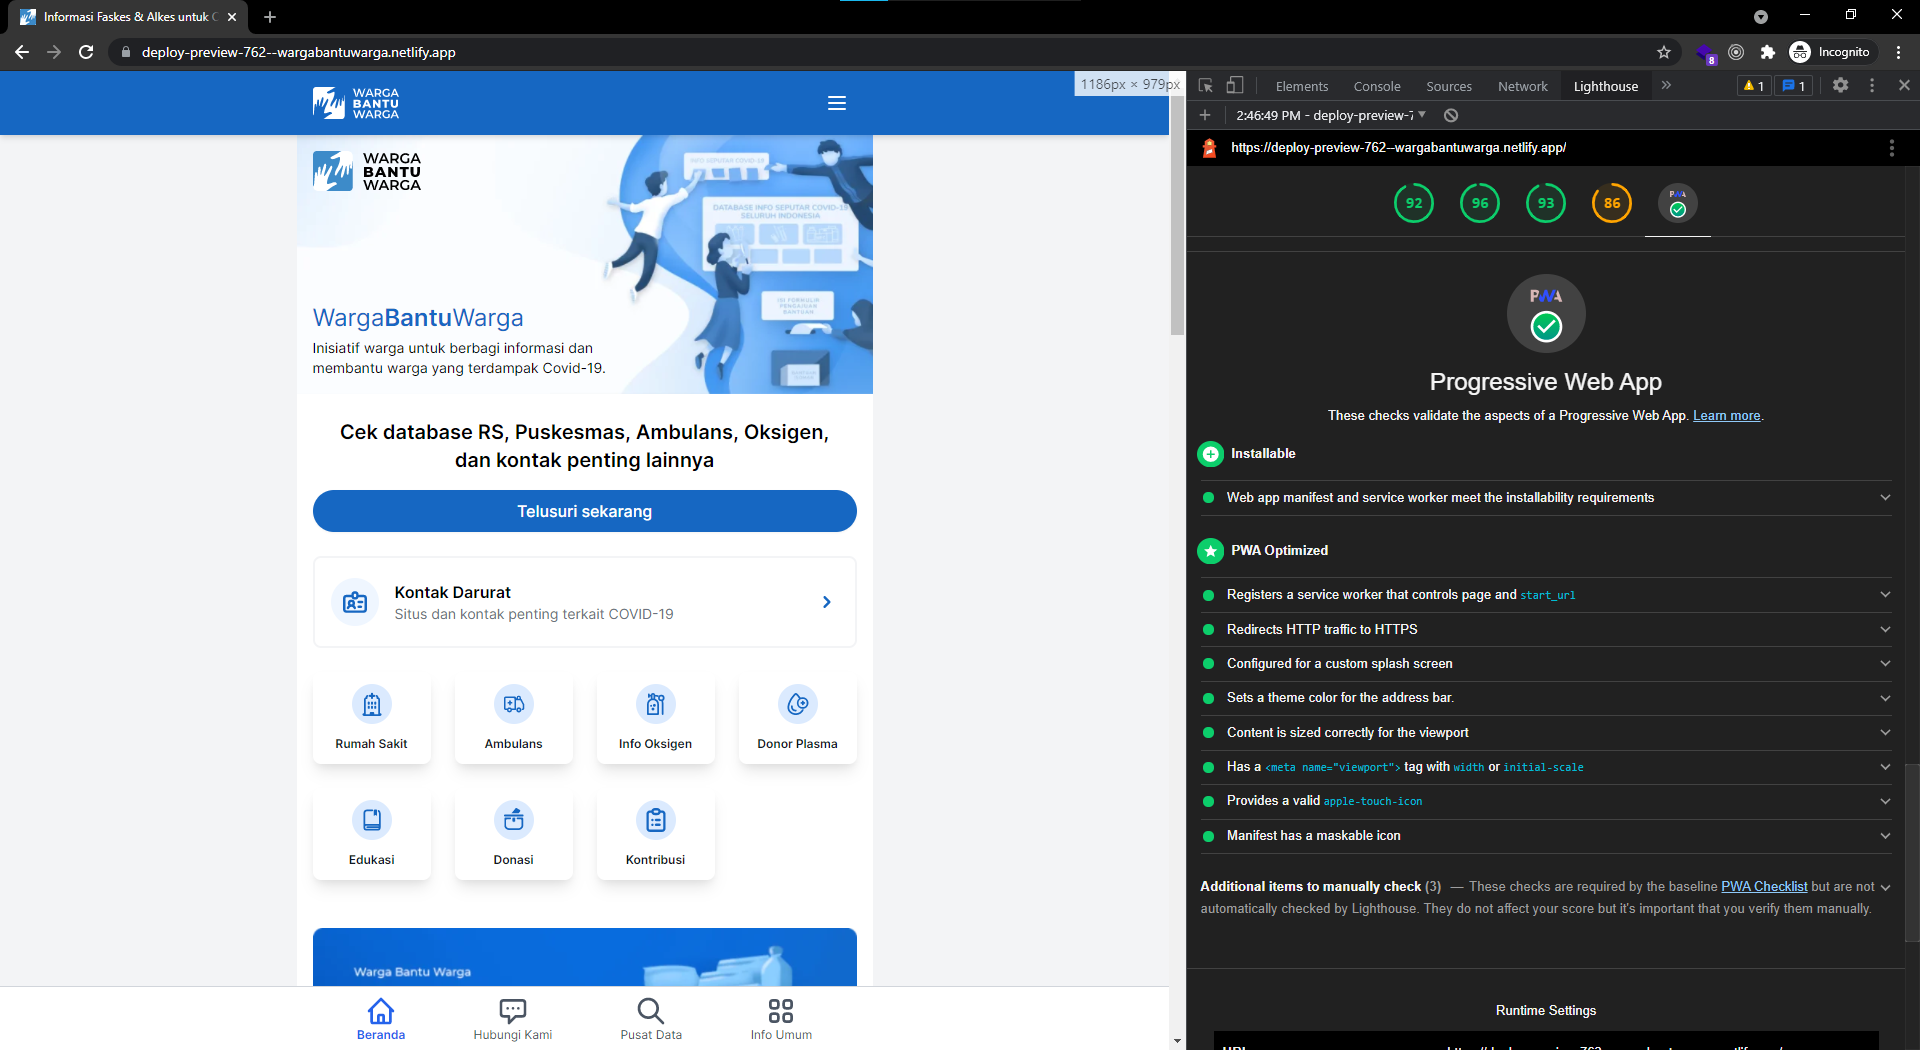The image size is (1920, 1050).
Task: Clear all Lighthouse reports icon
Action: (x=1451, y=115)
